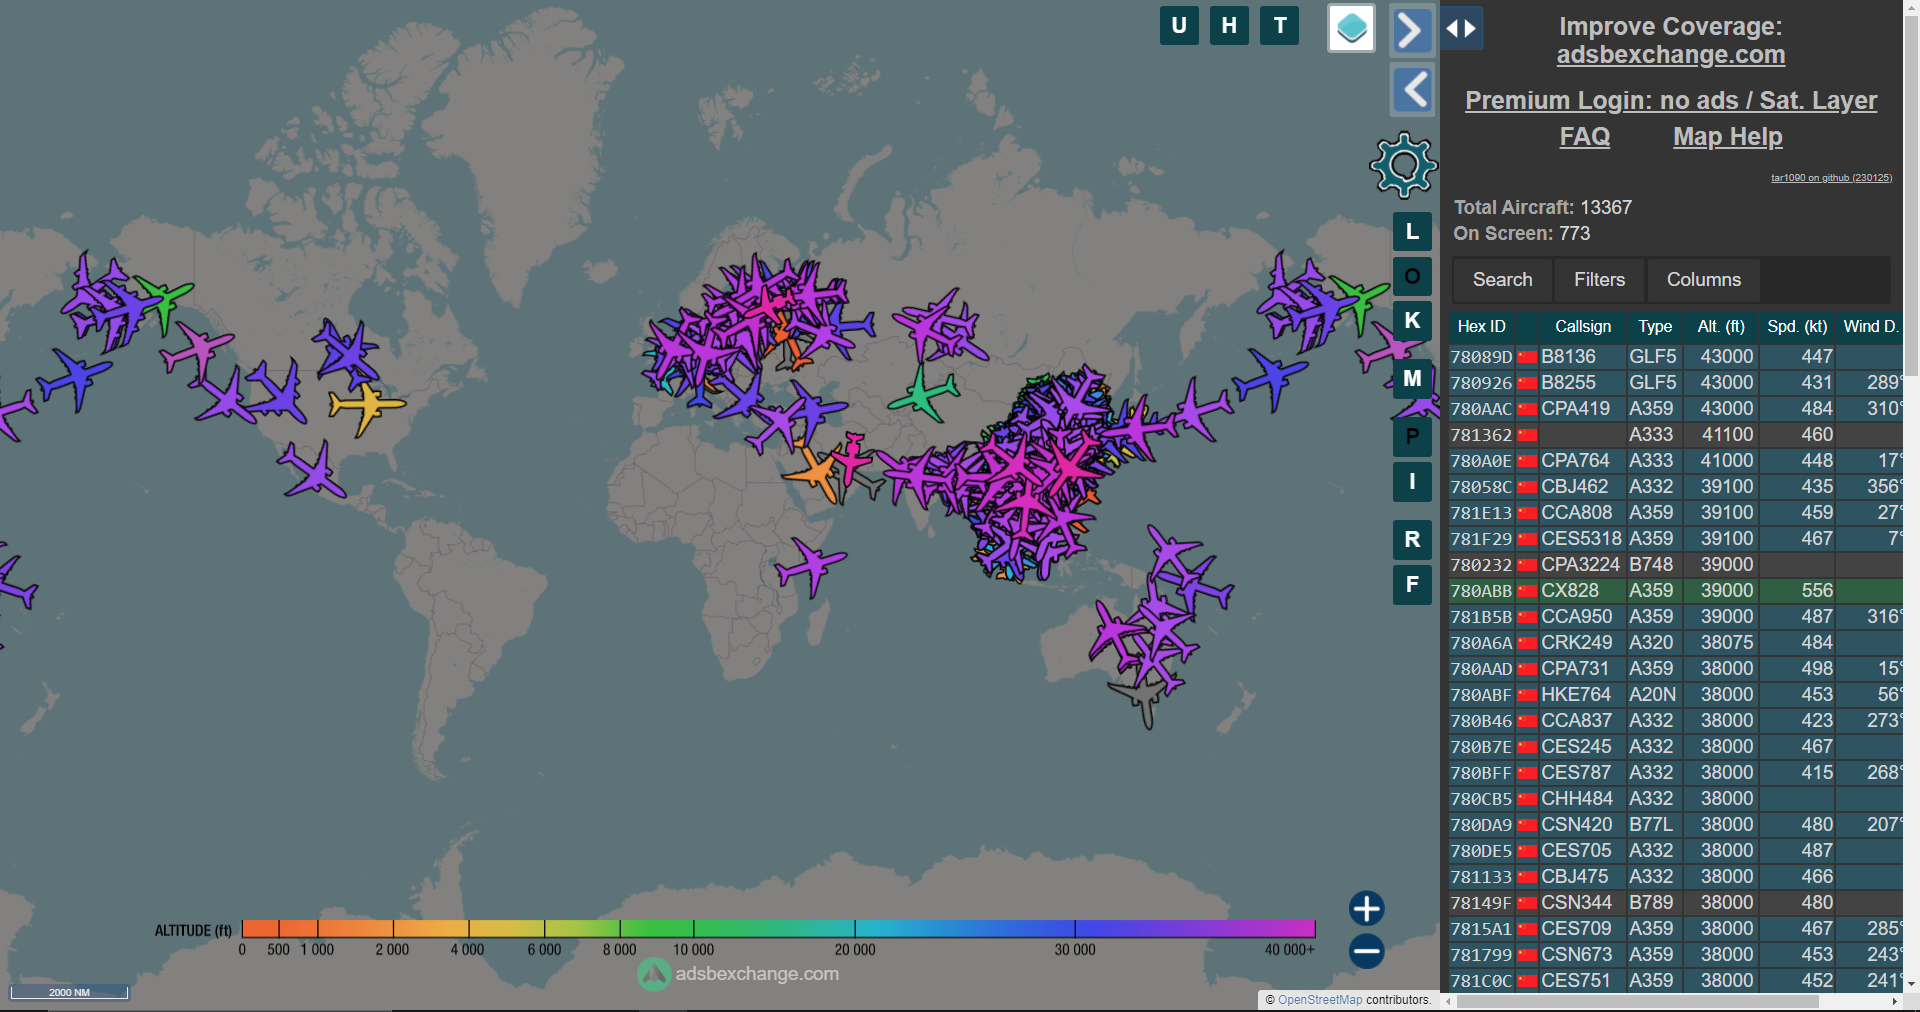Click the F button on map

1412,585
